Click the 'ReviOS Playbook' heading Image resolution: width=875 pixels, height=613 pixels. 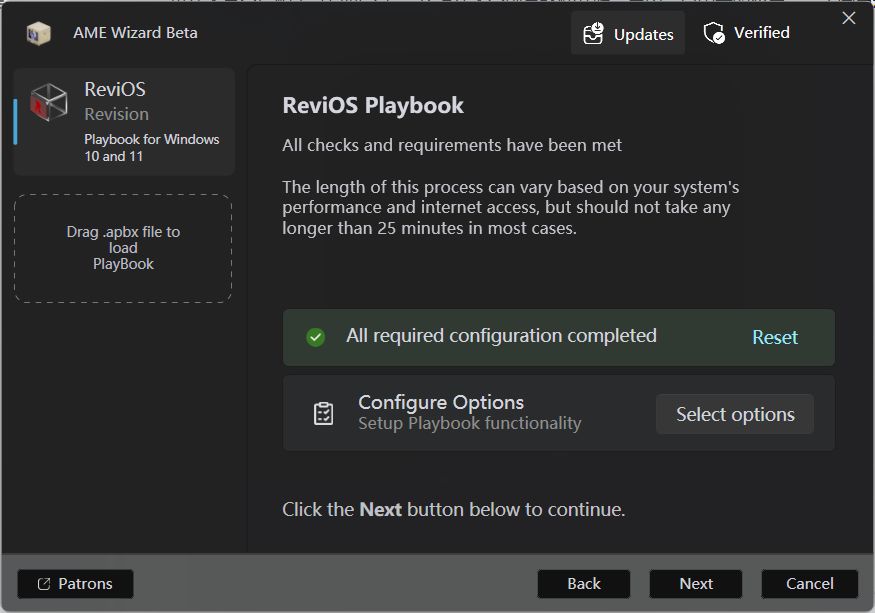(373, 106)
